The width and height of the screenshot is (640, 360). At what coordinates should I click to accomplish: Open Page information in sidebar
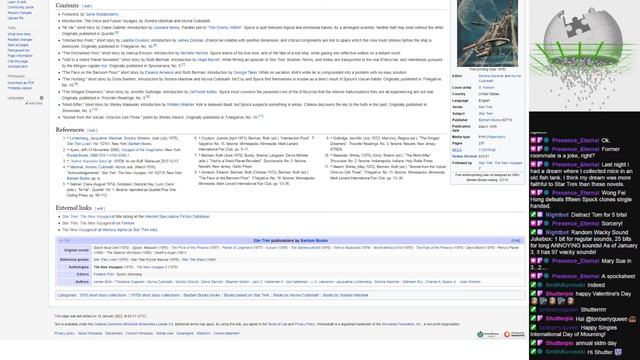coord(20,56)
